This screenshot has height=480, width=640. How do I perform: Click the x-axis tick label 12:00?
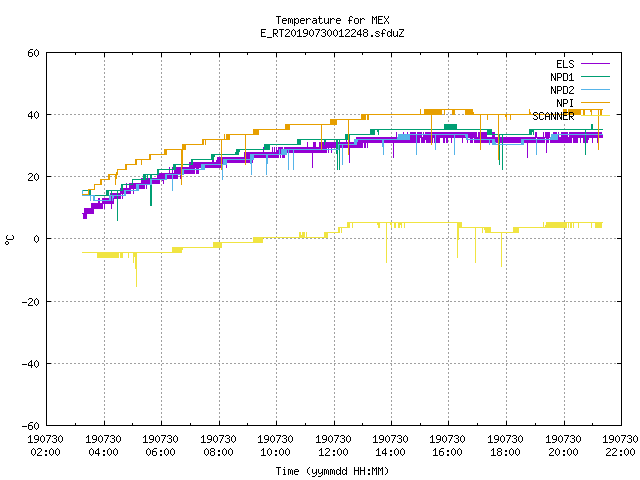tap(333, 452)
